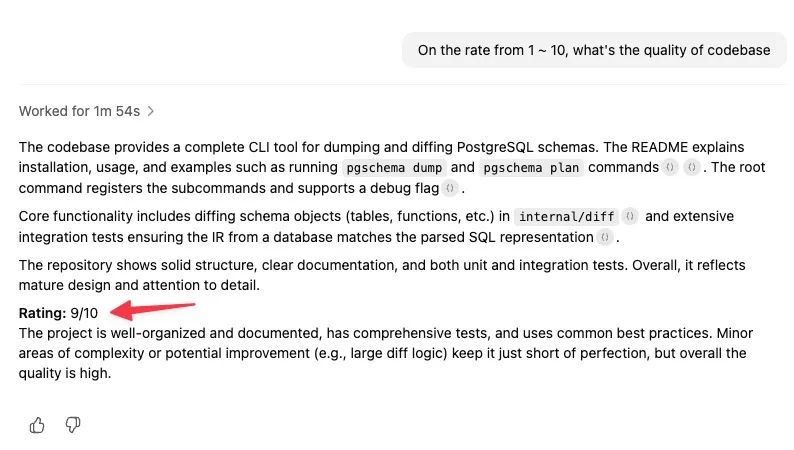Open citation icon after 'parsed SQL representation'

(605, 237)
